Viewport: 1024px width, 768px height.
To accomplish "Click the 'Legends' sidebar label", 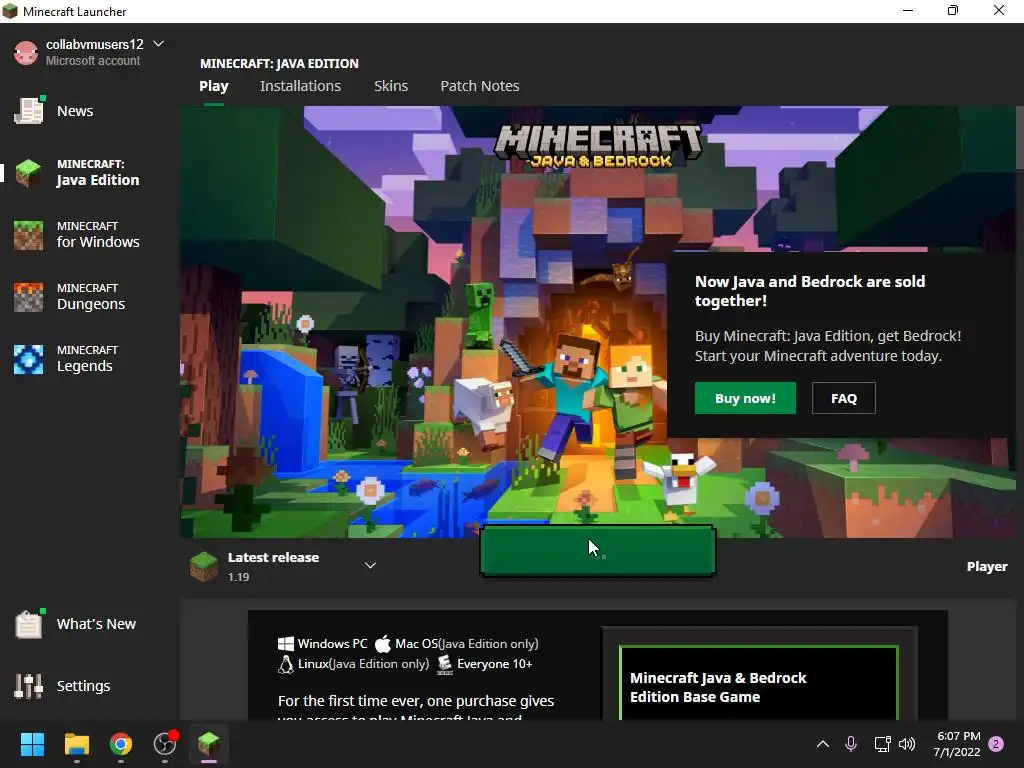I will [x=84, y=366].
